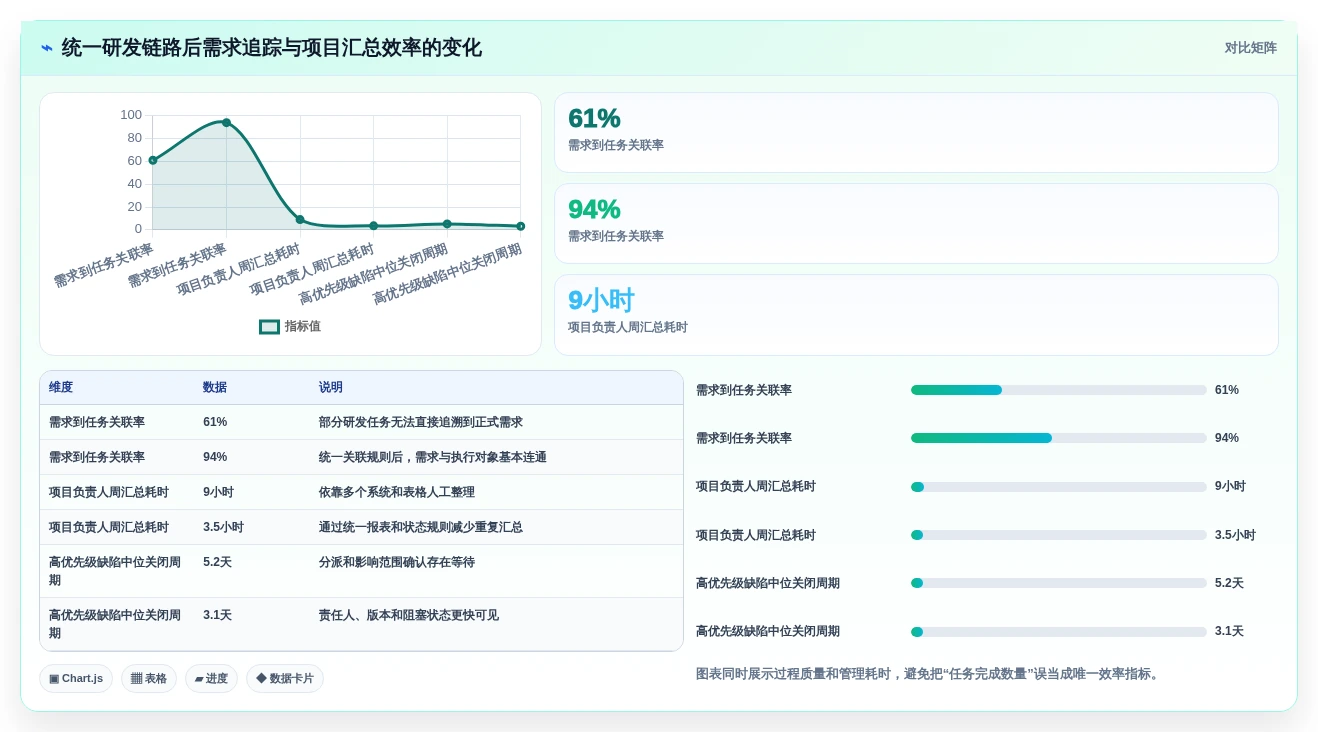This screenshot has height=732, width=1318.
Task: Open the 94% metric card
Action: (x=916, y=223)
